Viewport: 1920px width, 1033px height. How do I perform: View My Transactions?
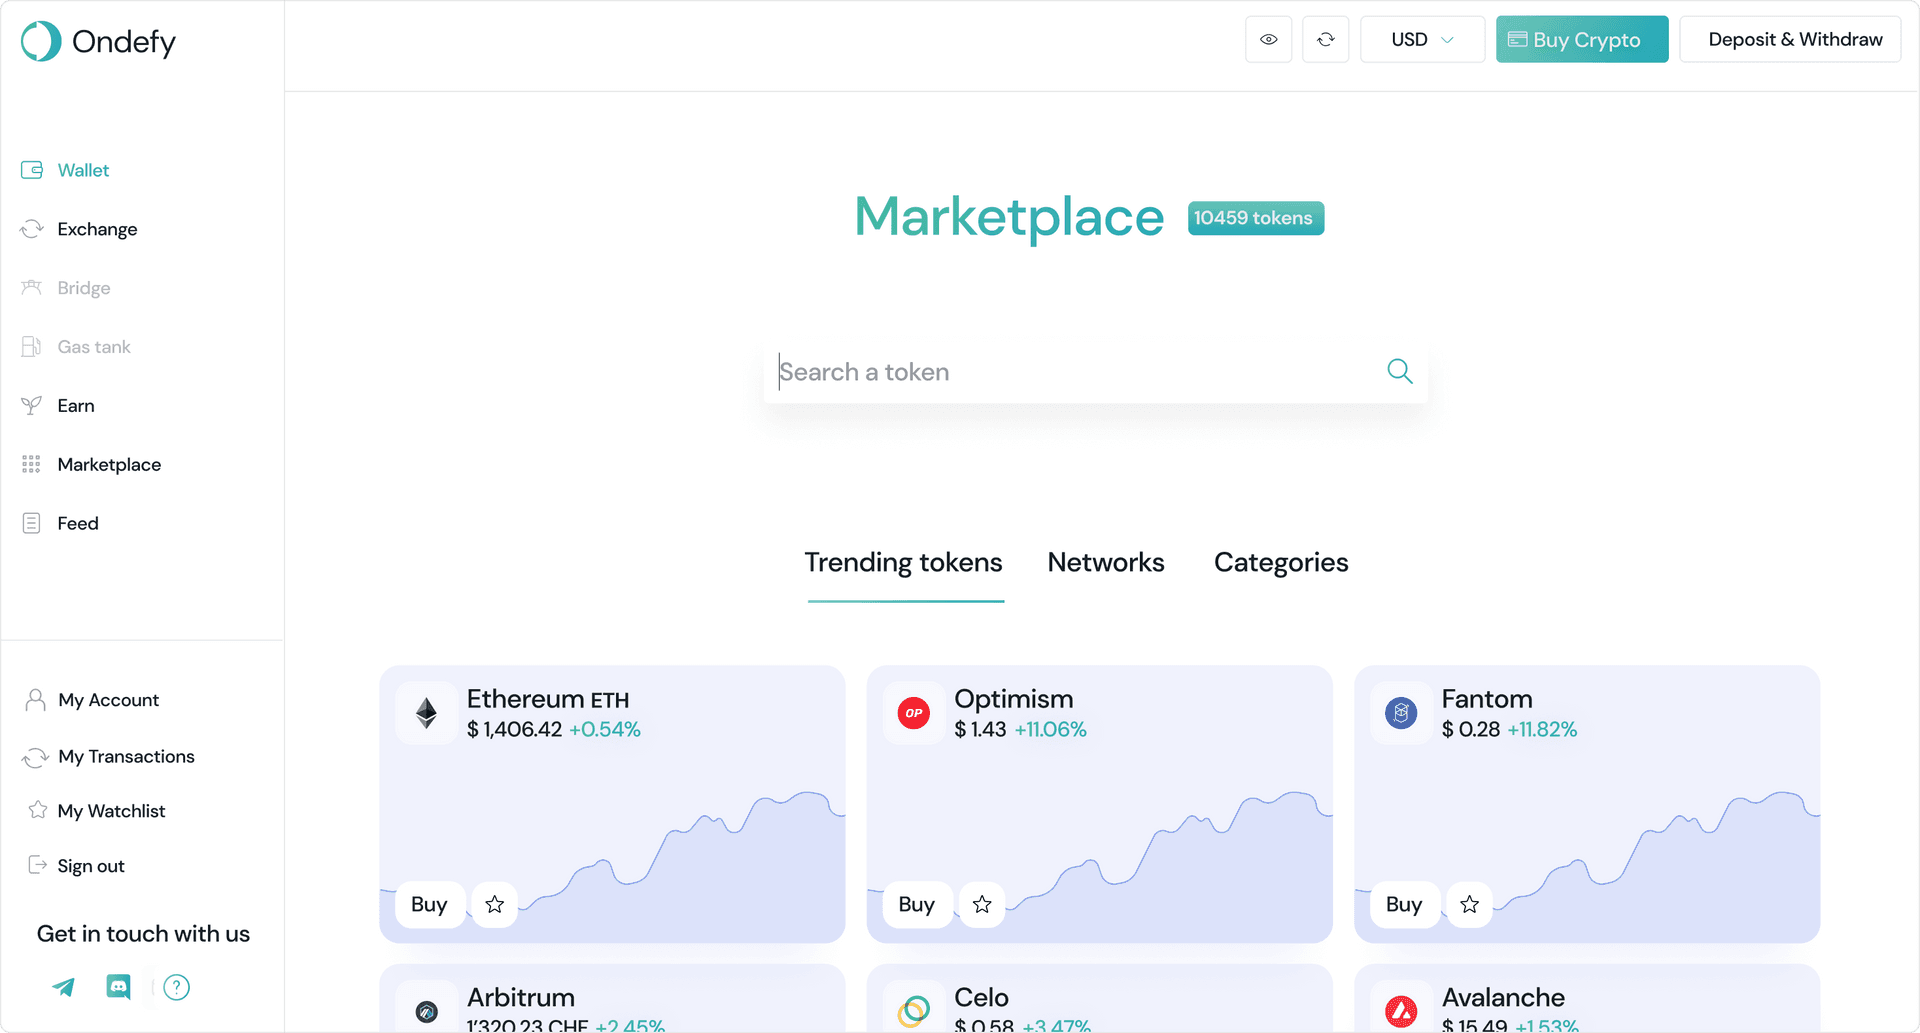point(126,757)
